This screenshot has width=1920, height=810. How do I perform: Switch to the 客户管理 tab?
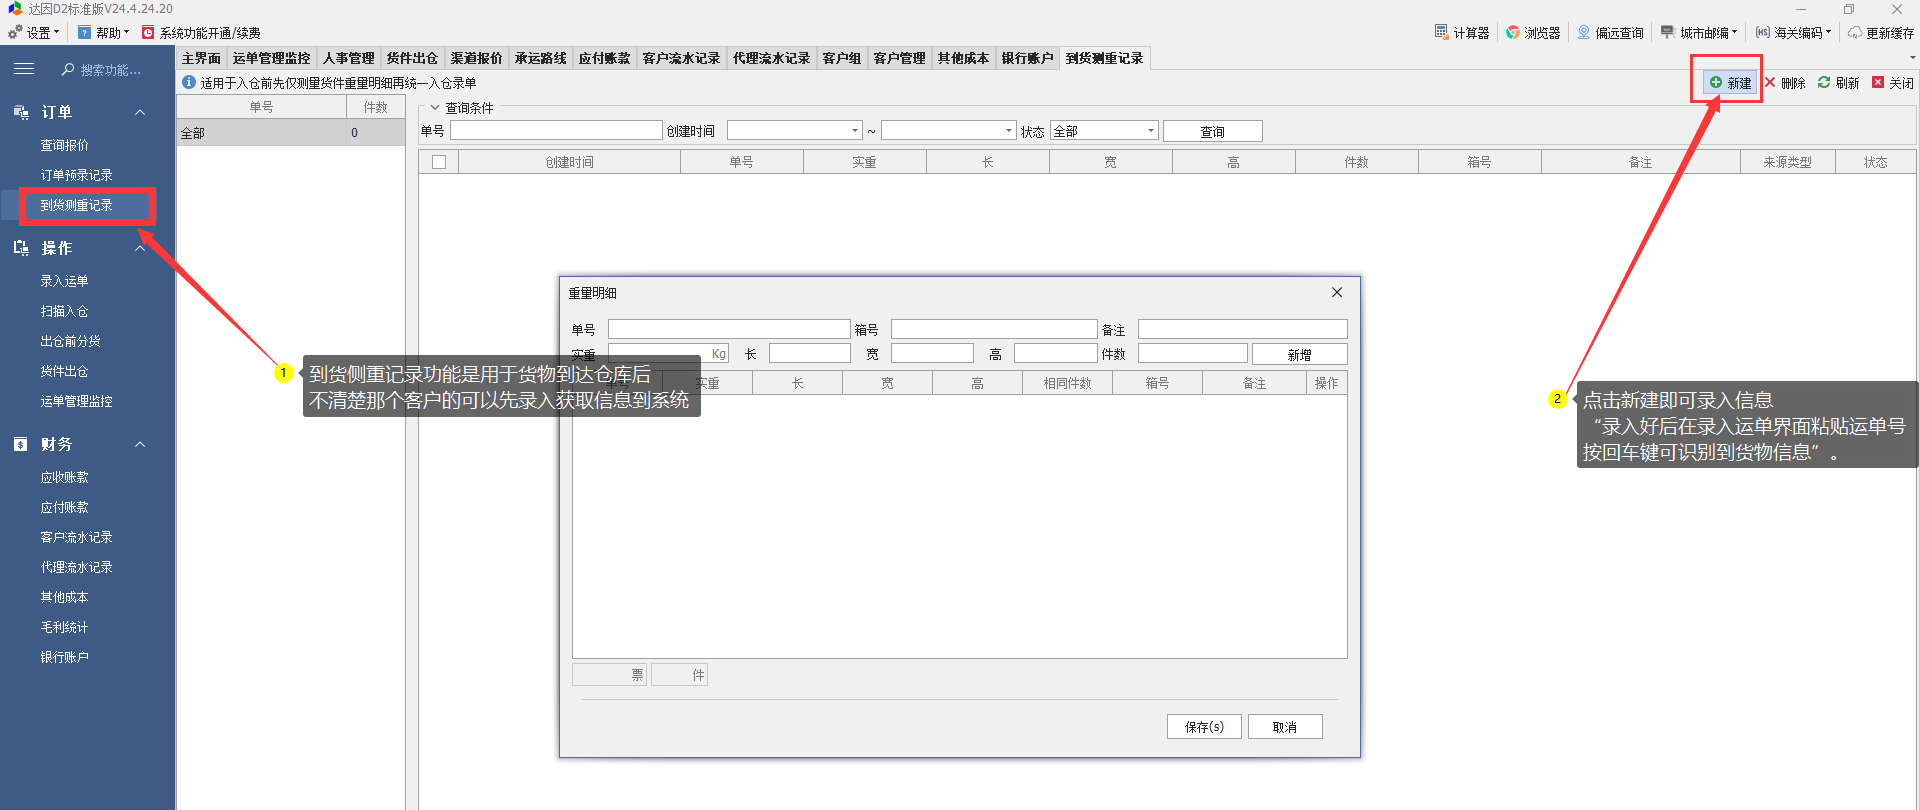(899, 58)
